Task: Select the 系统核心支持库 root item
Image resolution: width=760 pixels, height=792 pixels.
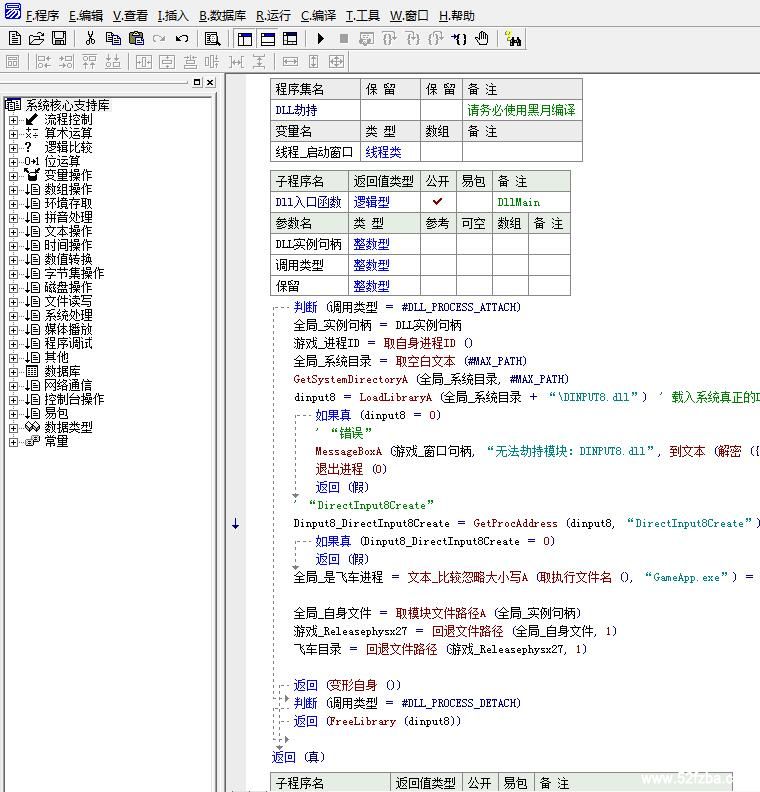Action: pos(67,105)
